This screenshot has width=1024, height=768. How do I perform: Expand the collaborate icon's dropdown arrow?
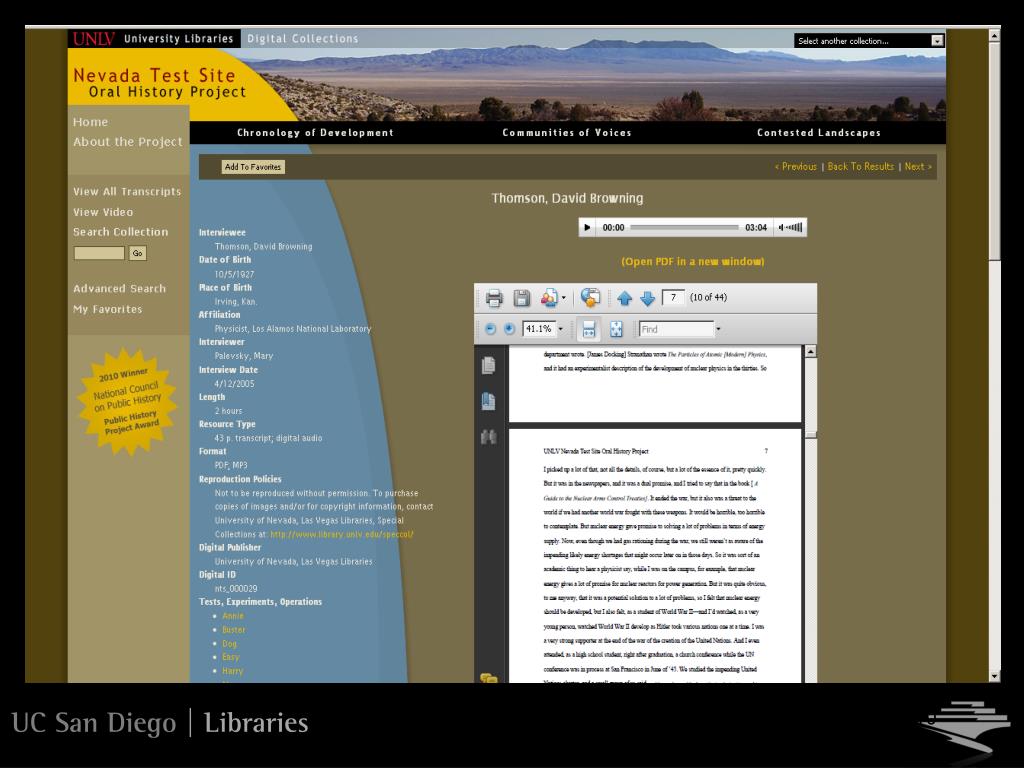point(564,298)
